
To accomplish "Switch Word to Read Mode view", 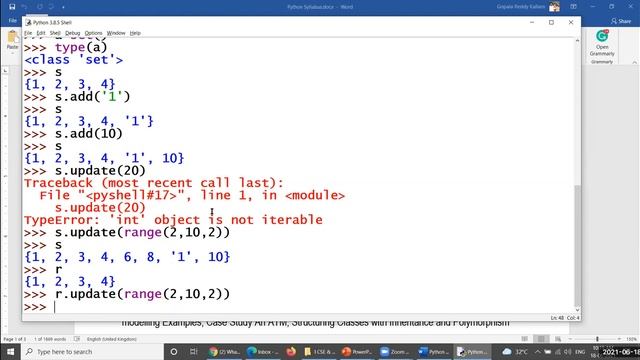I will 524,339.
